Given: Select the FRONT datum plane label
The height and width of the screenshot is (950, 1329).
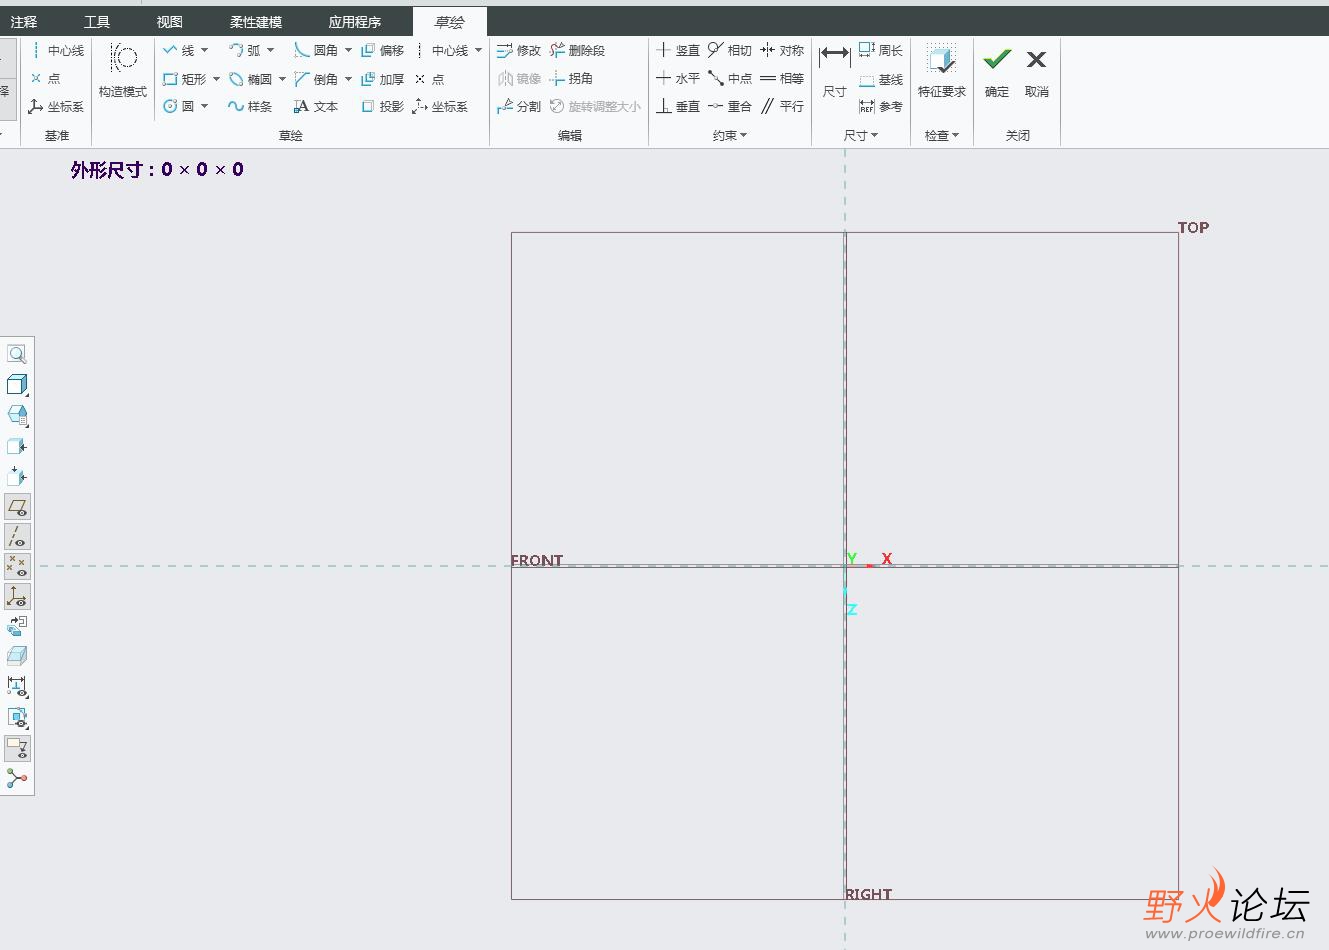Looking at the screenshot, I should click(537, 560).
